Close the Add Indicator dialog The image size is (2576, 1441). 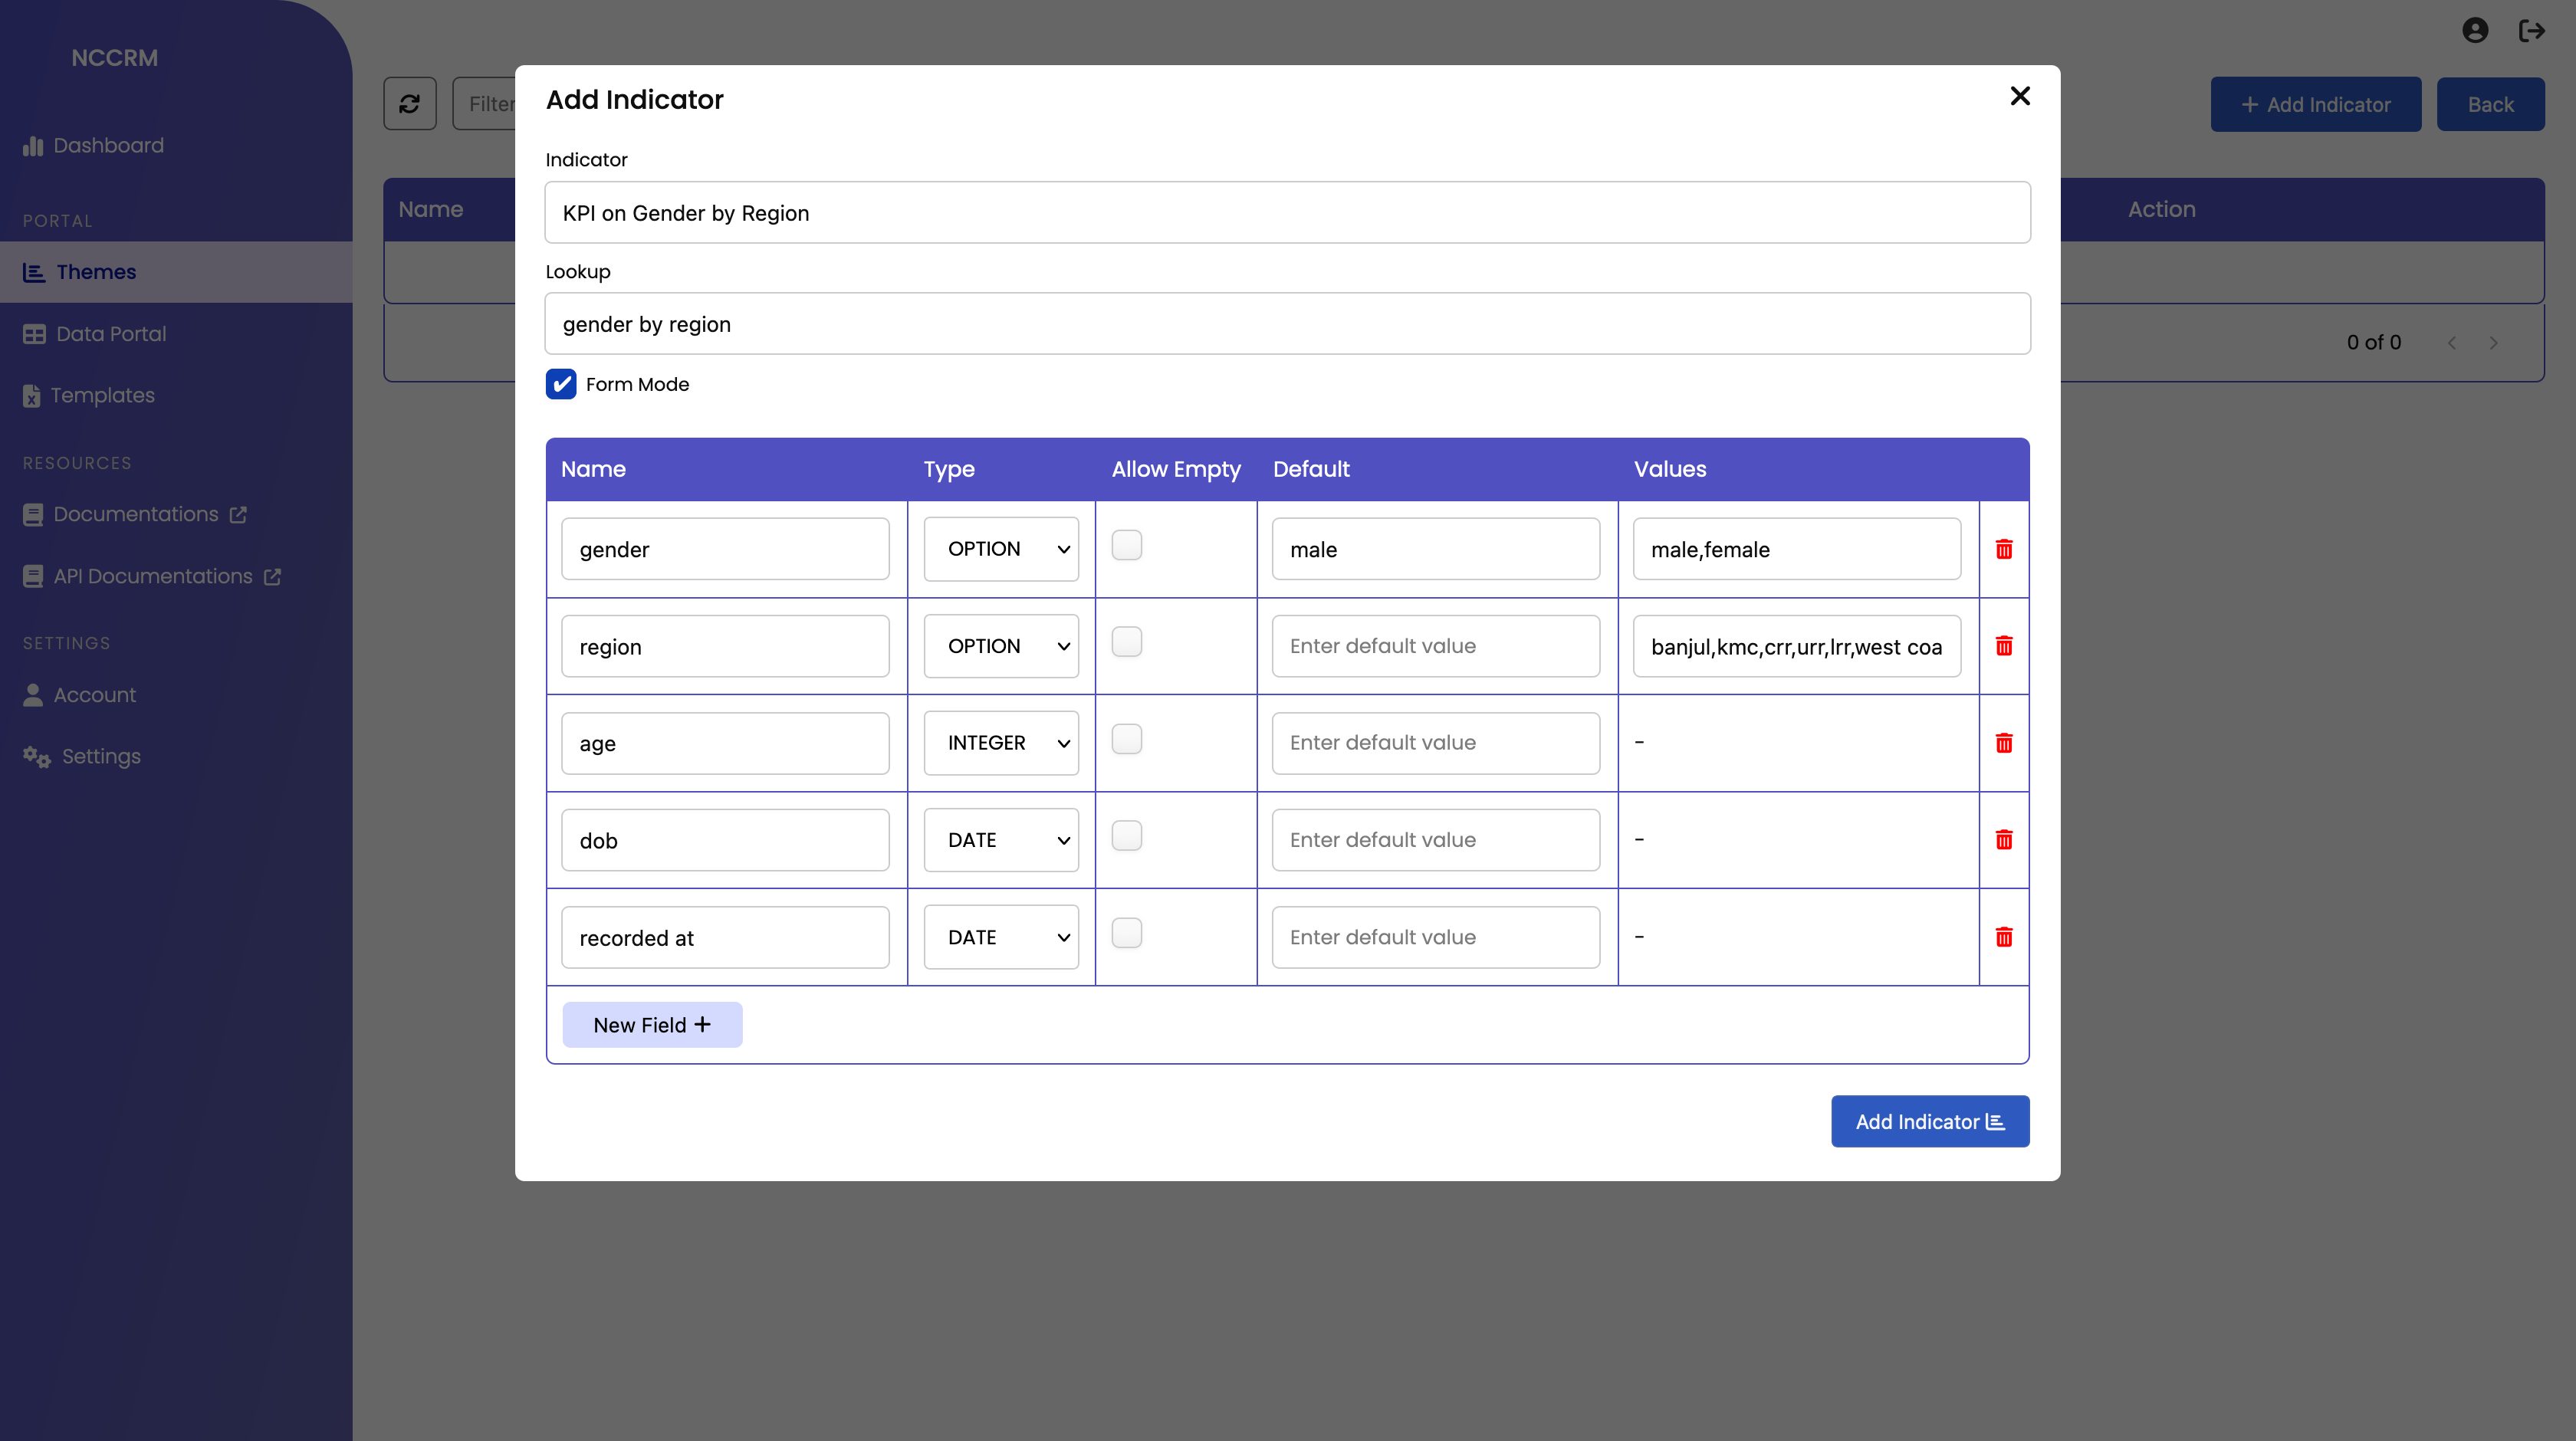[x=2020, y=96]
